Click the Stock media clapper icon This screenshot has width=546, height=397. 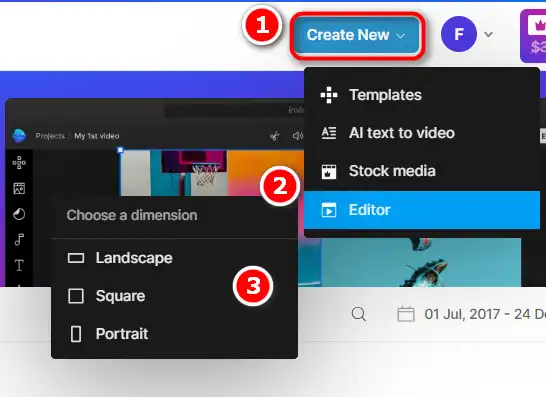(x=329, y=171)
